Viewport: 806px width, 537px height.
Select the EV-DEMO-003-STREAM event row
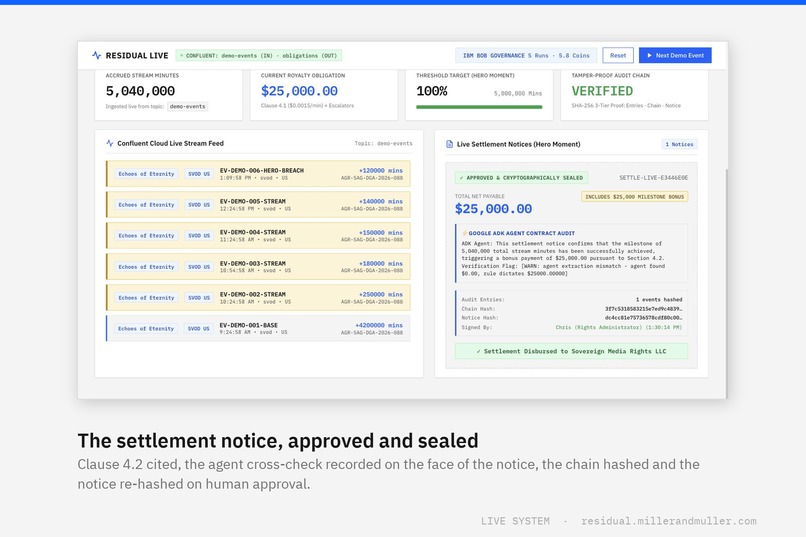click(258, 267)
